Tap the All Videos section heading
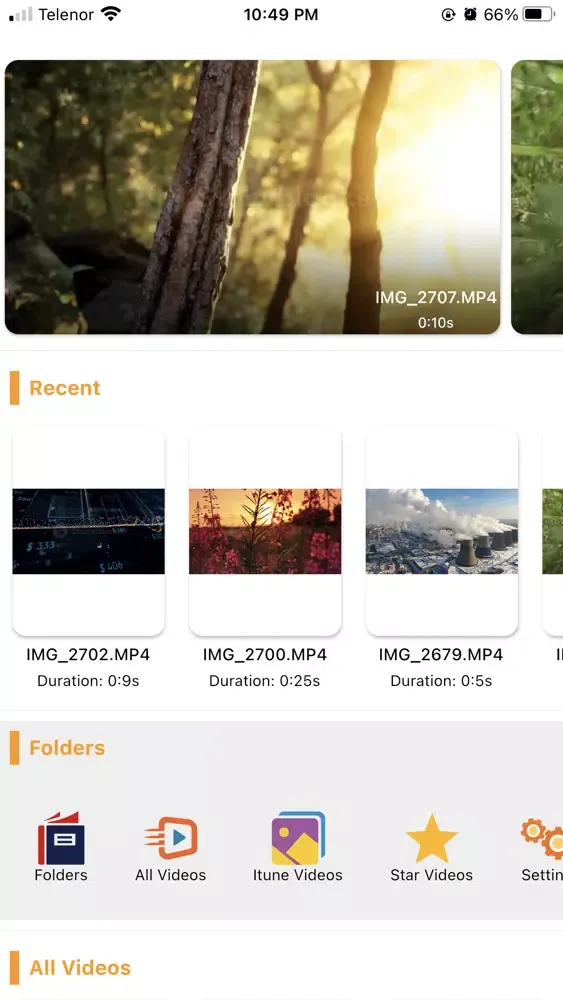This screenshot has width=563, height=1000. 80,967
